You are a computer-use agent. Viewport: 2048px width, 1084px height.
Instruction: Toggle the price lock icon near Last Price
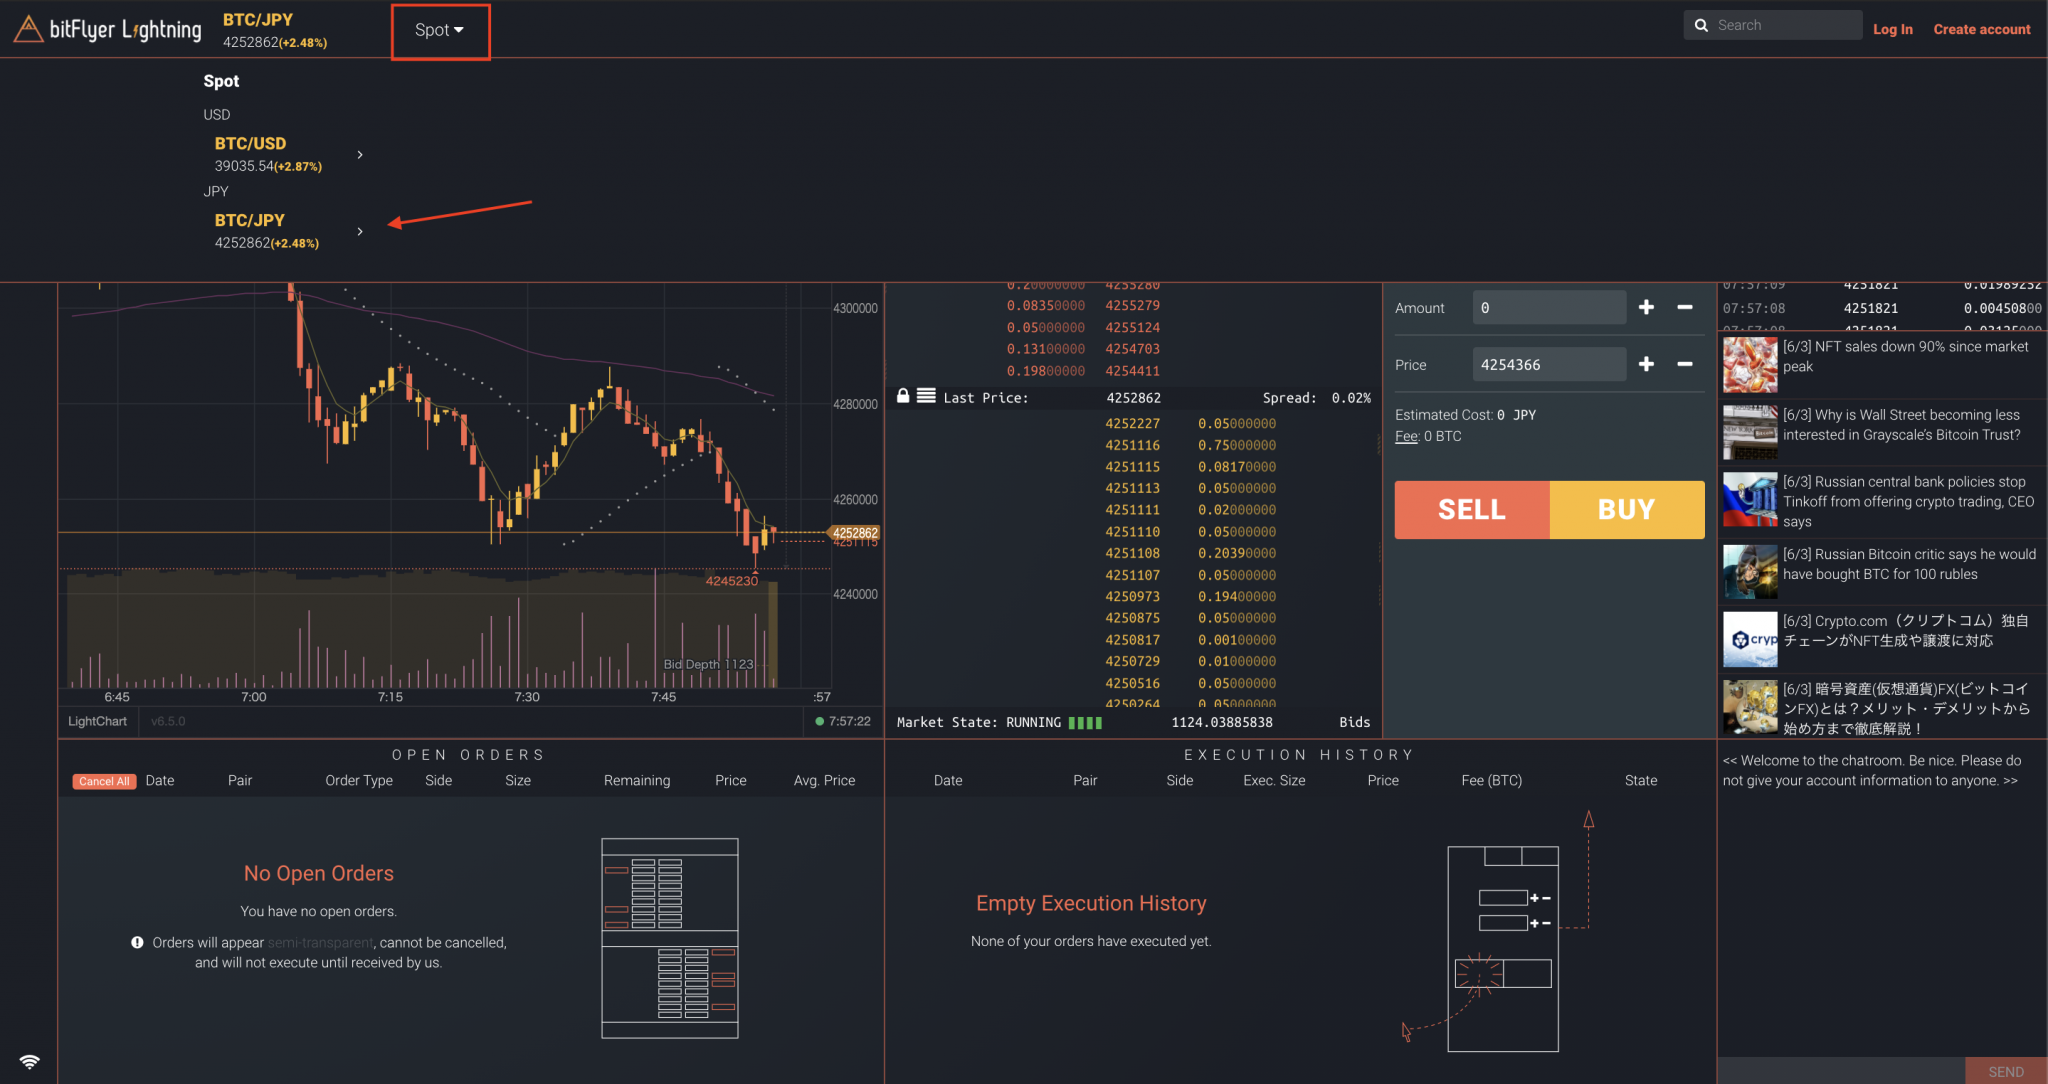click(x=903, y=396)
